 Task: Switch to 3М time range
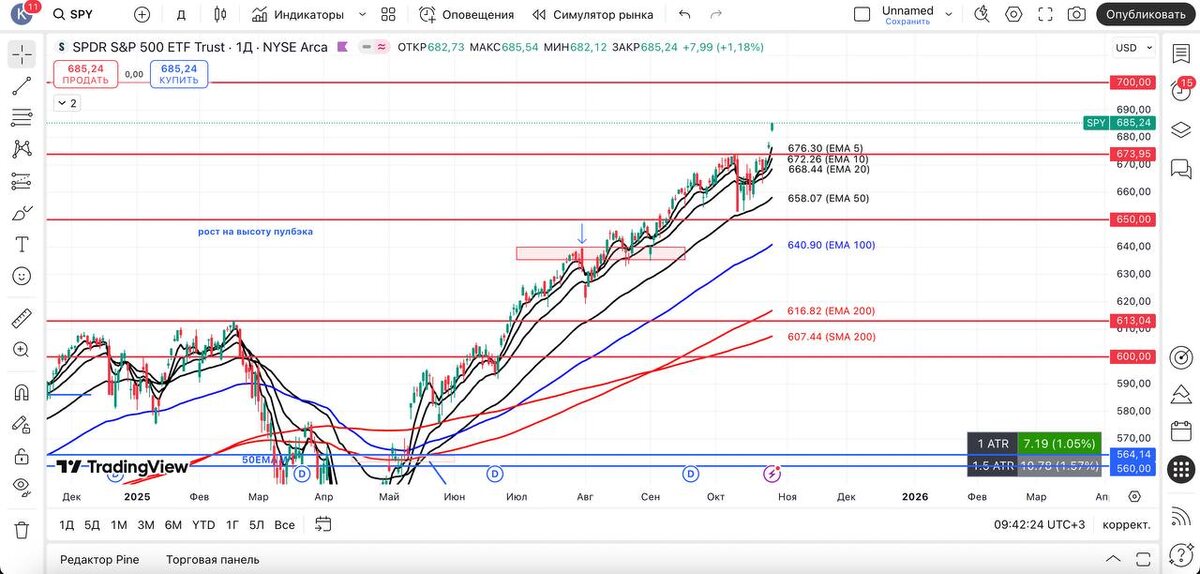(146, 524)
